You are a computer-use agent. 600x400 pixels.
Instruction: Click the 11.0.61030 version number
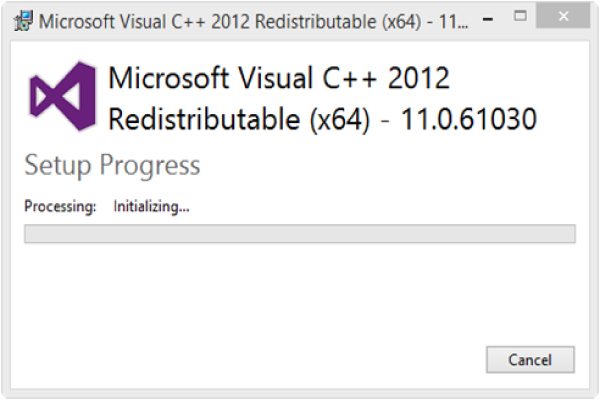pyautogui.click(x=470, y=120)
